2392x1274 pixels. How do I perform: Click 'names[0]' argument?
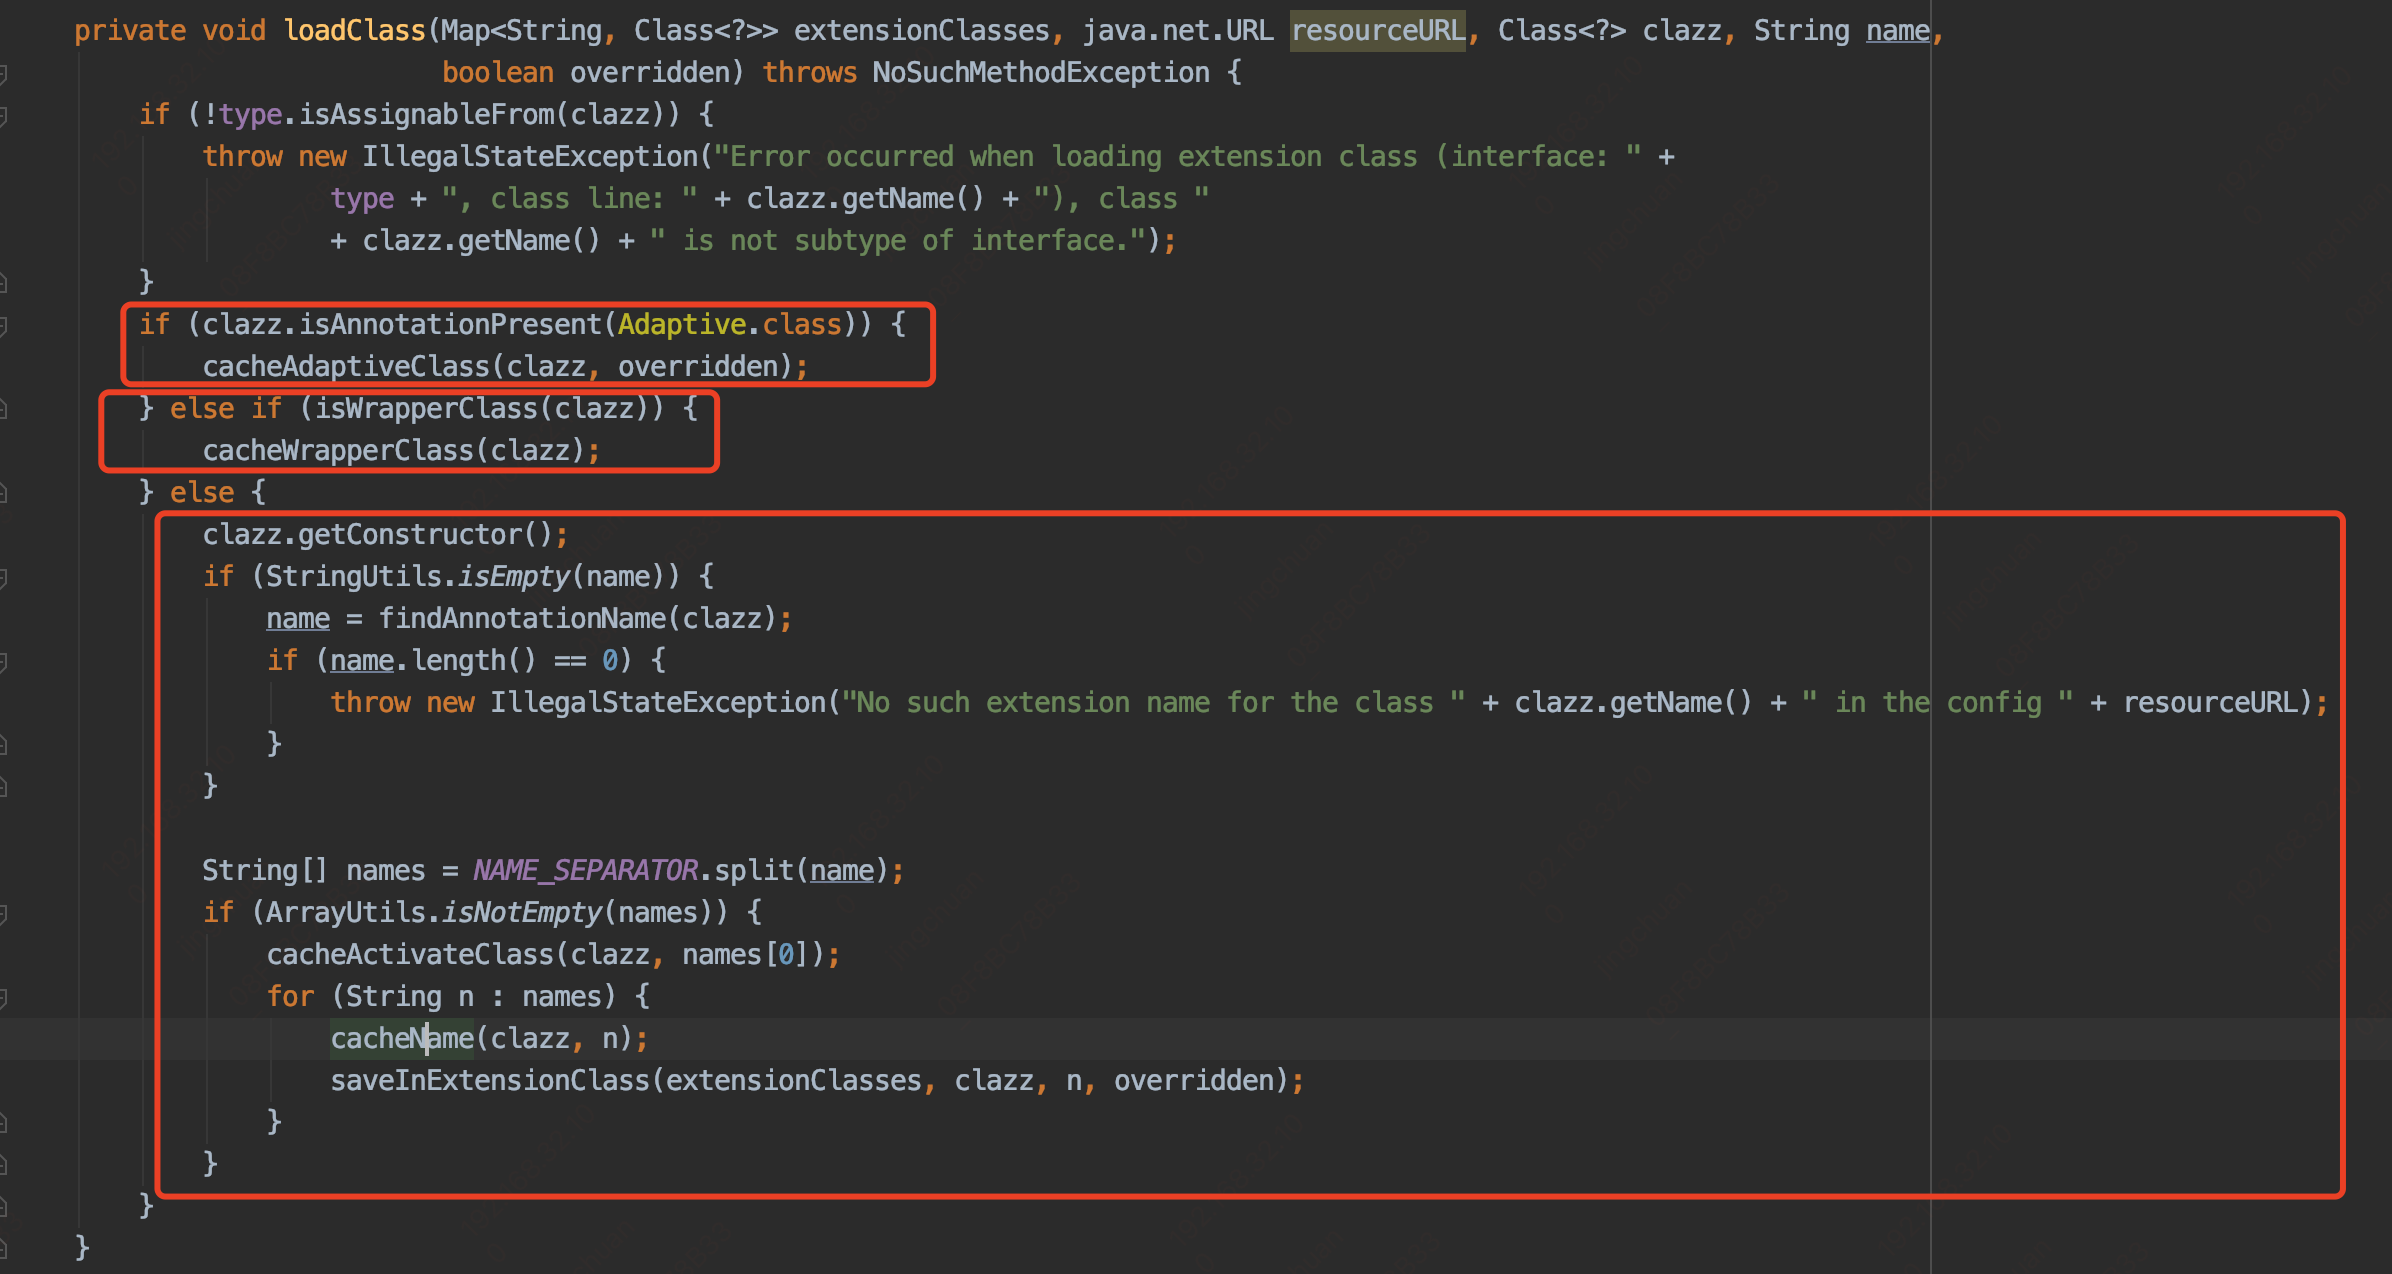tap(746, 955)
